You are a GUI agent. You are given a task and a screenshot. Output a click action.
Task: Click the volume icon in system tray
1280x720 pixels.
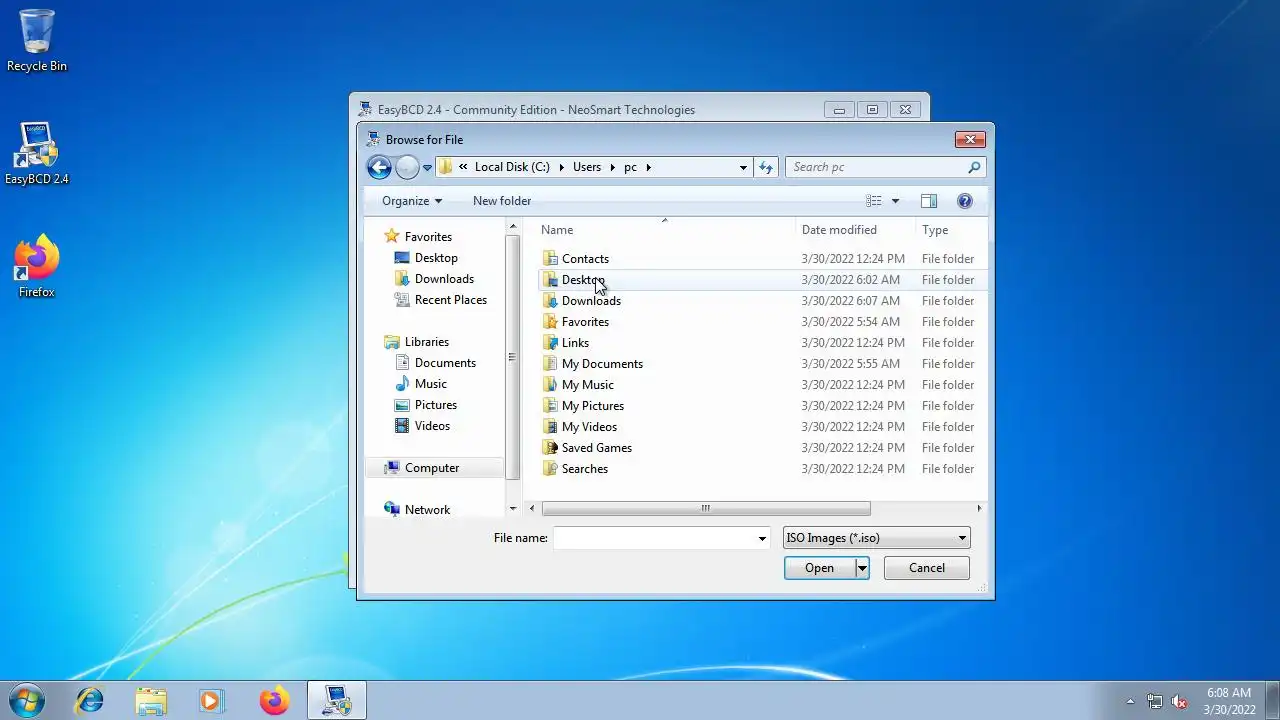(1180, 701)
